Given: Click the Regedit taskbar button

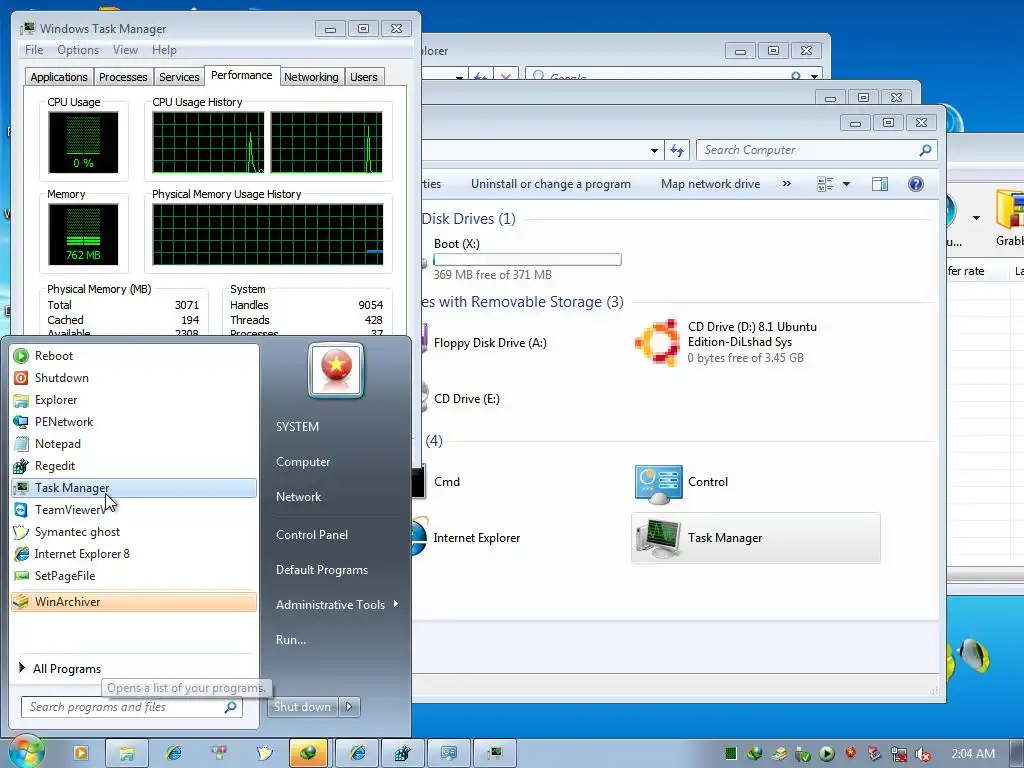Looking at the screenshot, I should click(x=402, y=753).
